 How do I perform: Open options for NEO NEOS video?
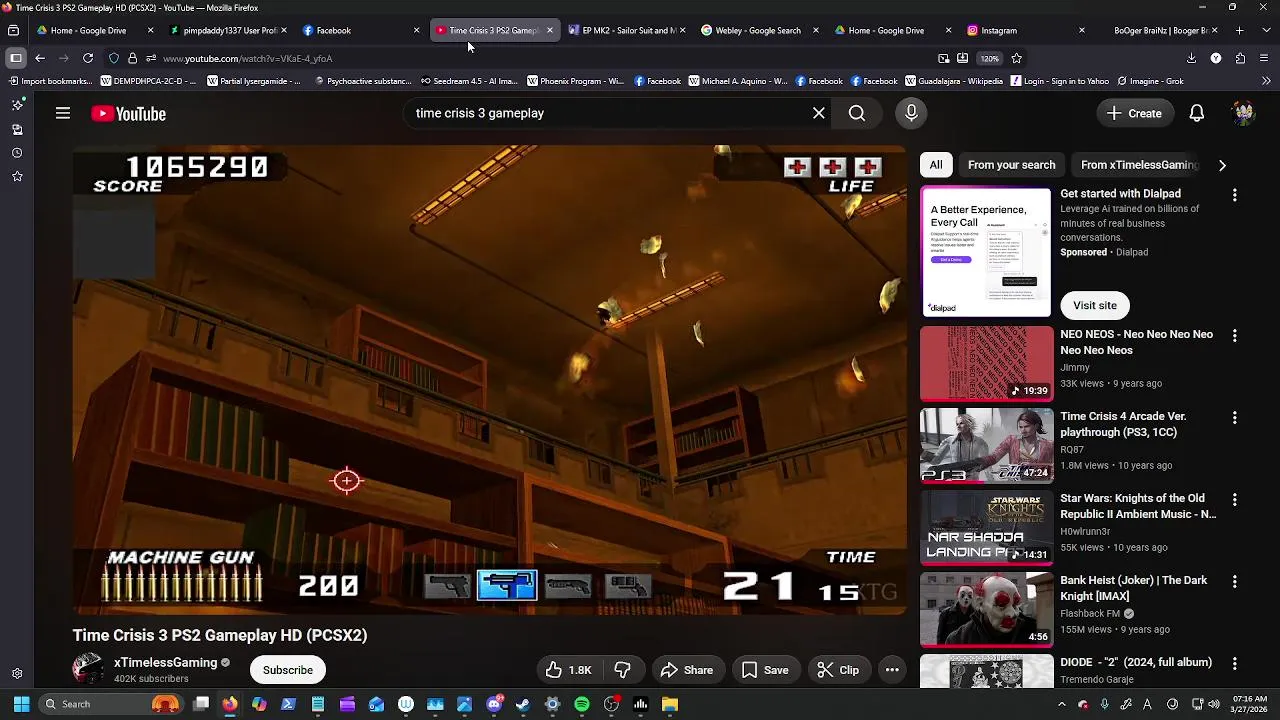(1235, 336)
